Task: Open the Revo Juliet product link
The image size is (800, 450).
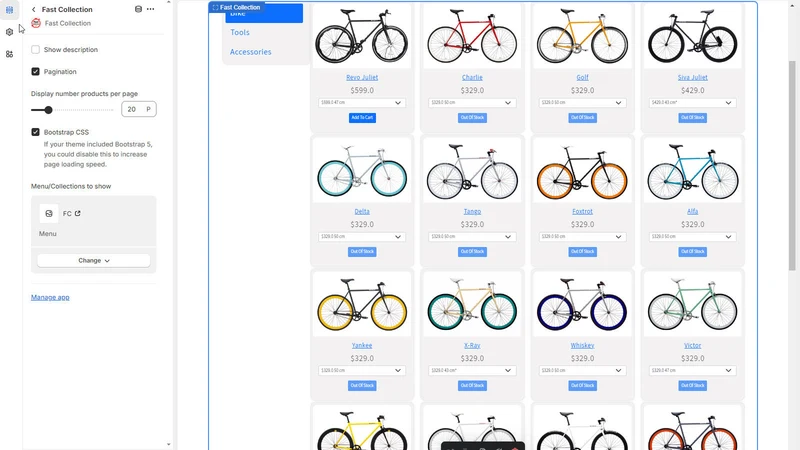Action: coord(362,78)
